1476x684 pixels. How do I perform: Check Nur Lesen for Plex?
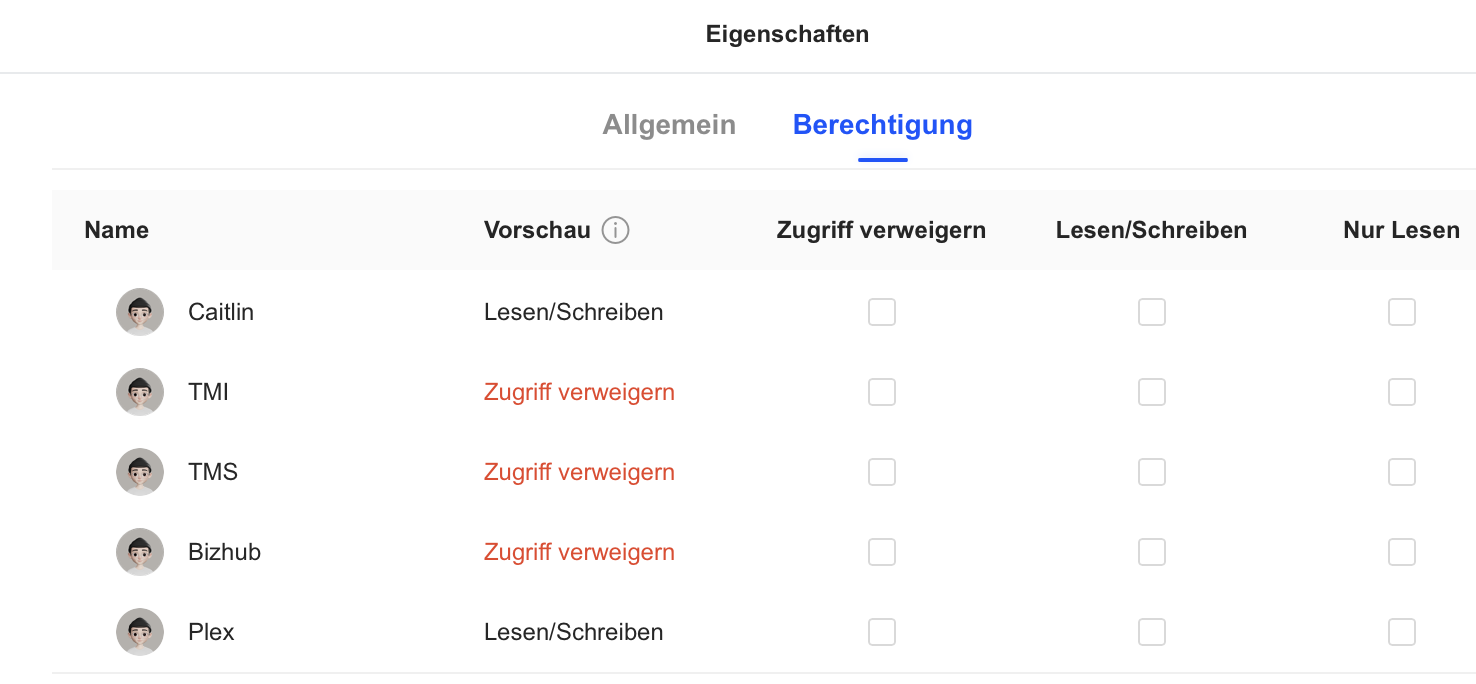click(x=1402, y=632)
